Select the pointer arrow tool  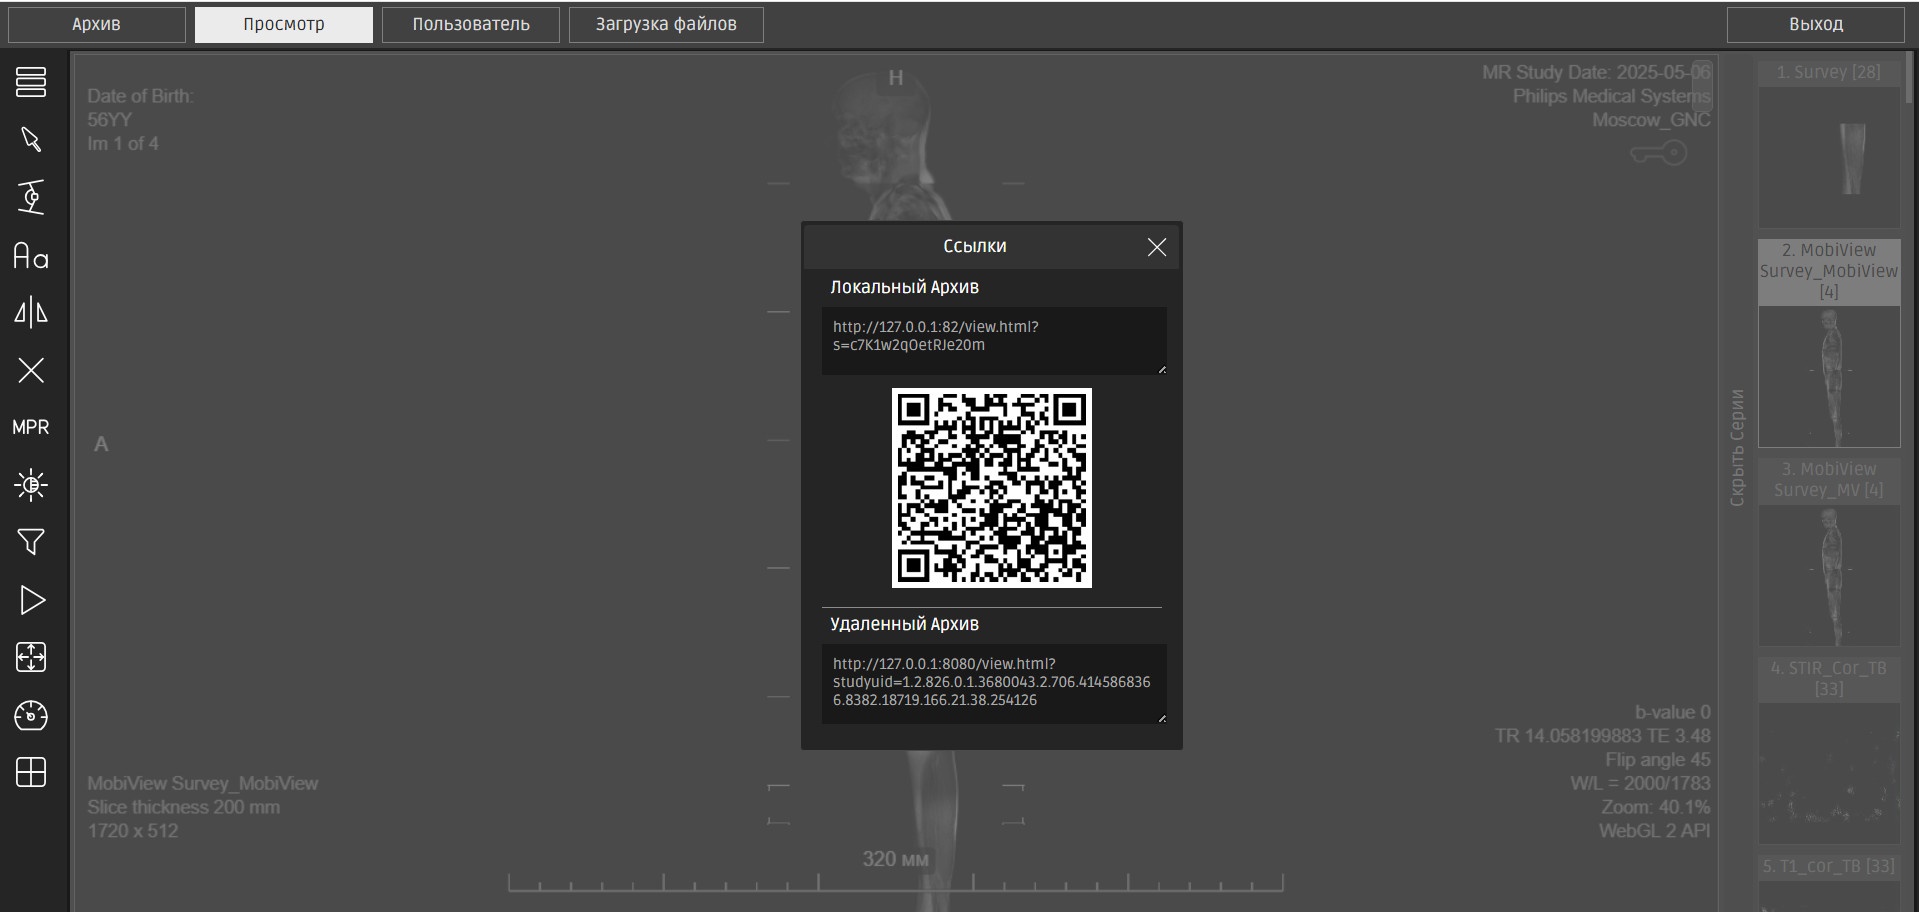[x=31, y=140]
